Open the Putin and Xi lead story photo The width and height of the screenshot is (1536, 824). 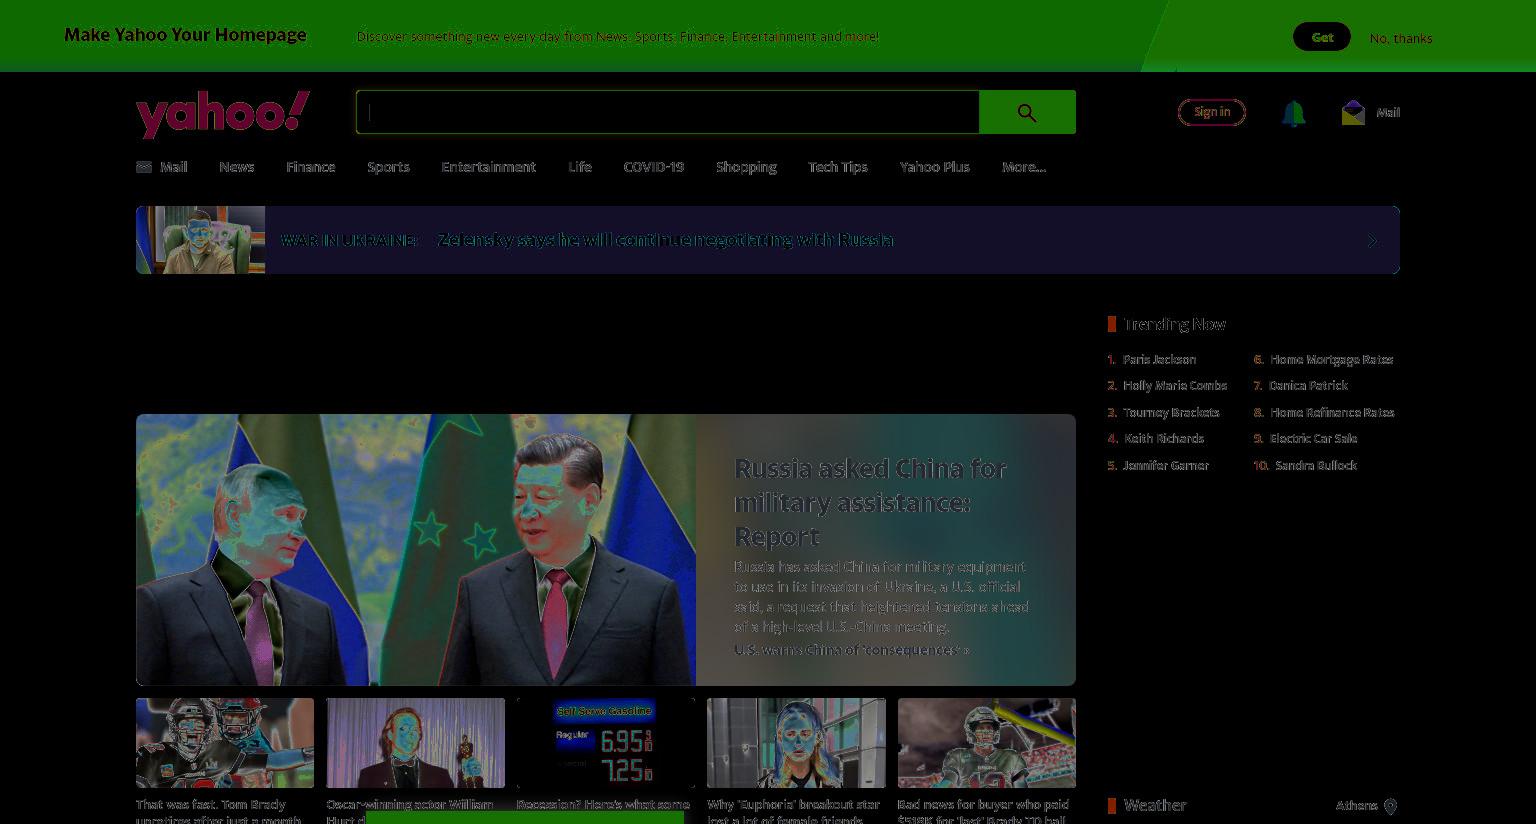pos(416,550)
